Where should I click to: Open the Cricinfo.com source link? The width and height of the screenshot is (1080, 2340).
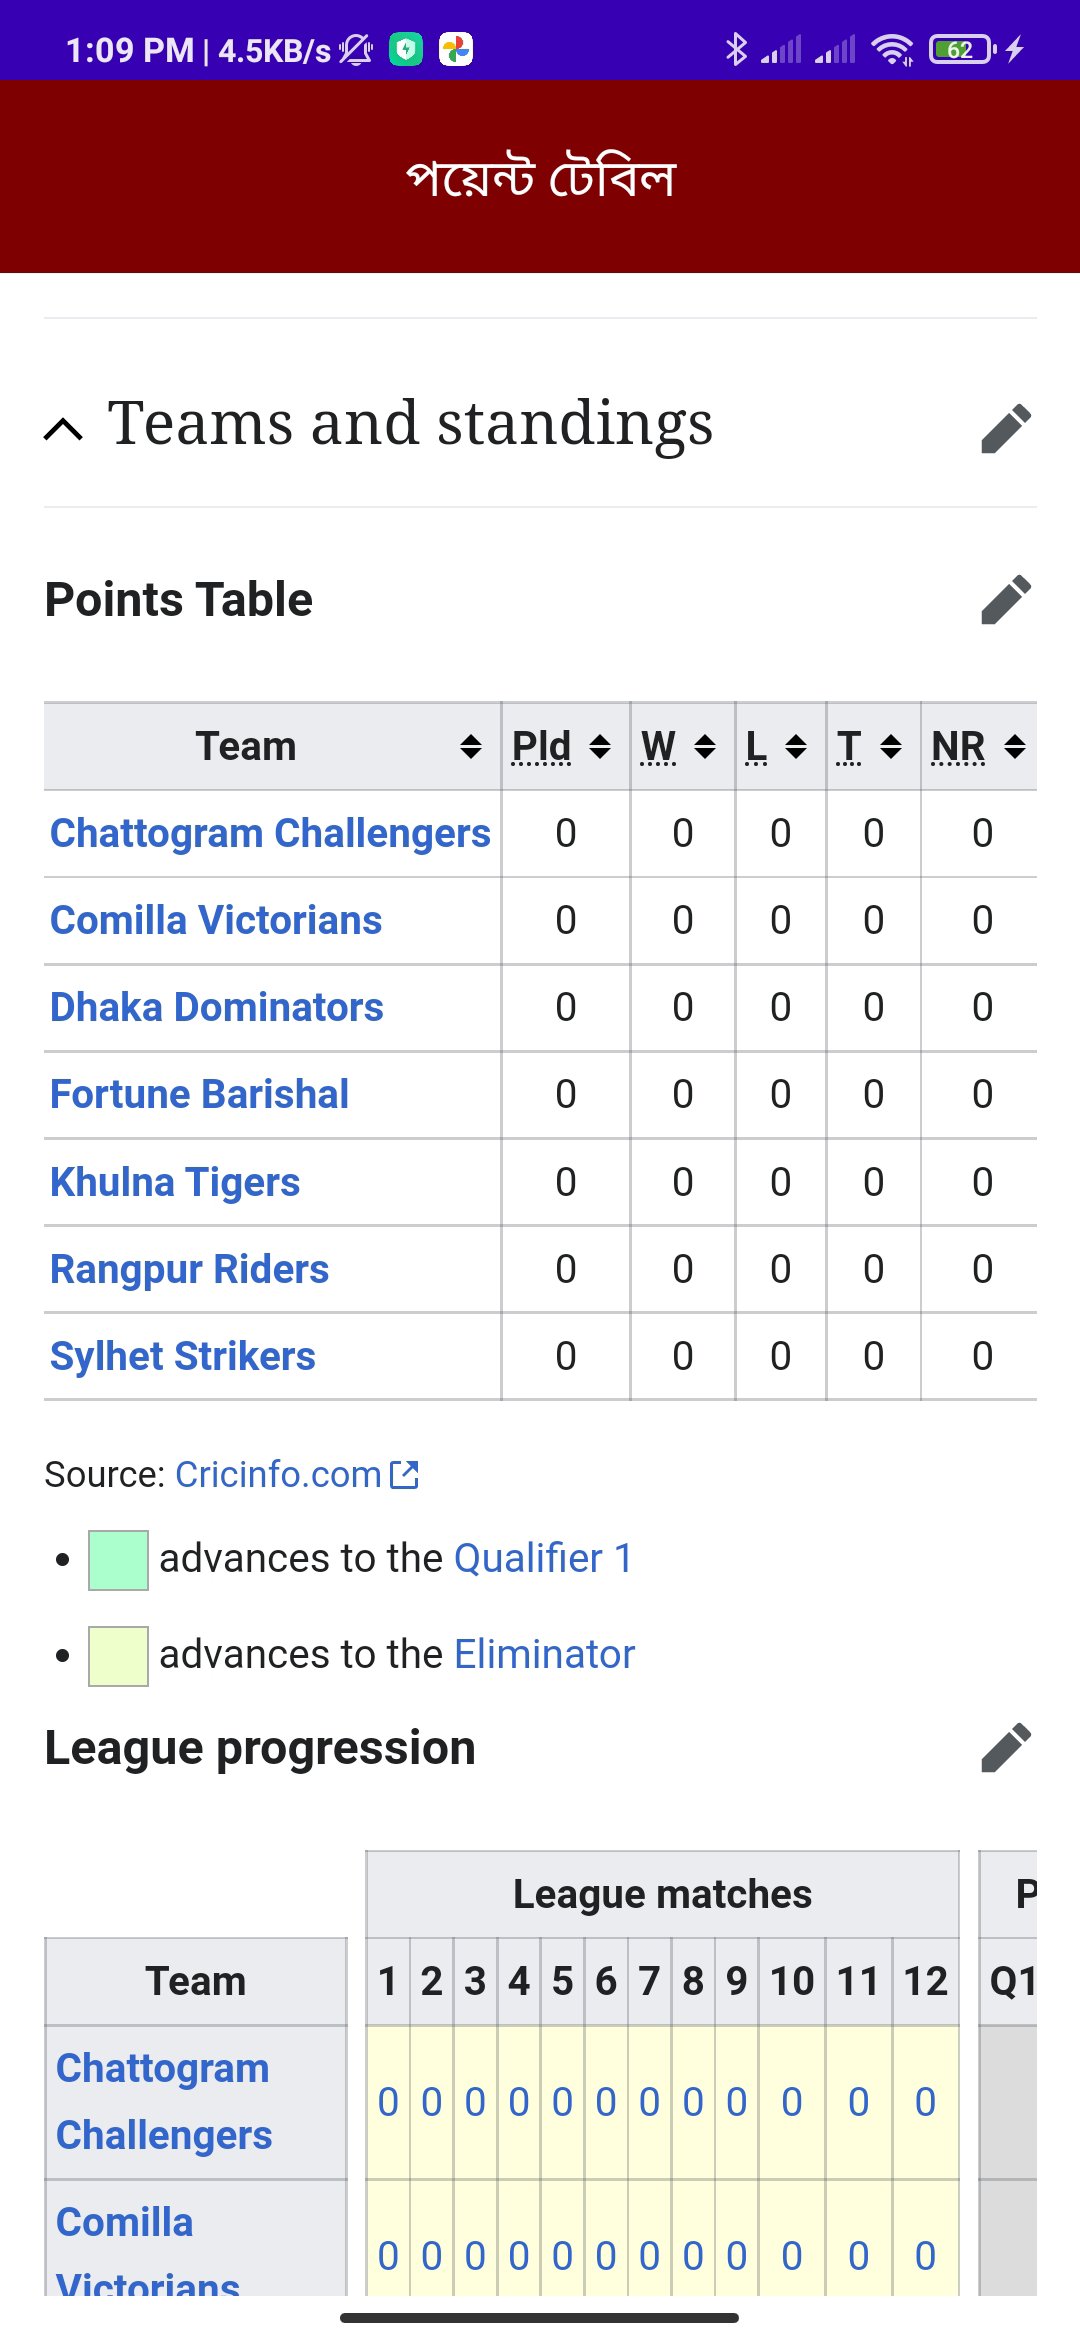(278, 1474)
